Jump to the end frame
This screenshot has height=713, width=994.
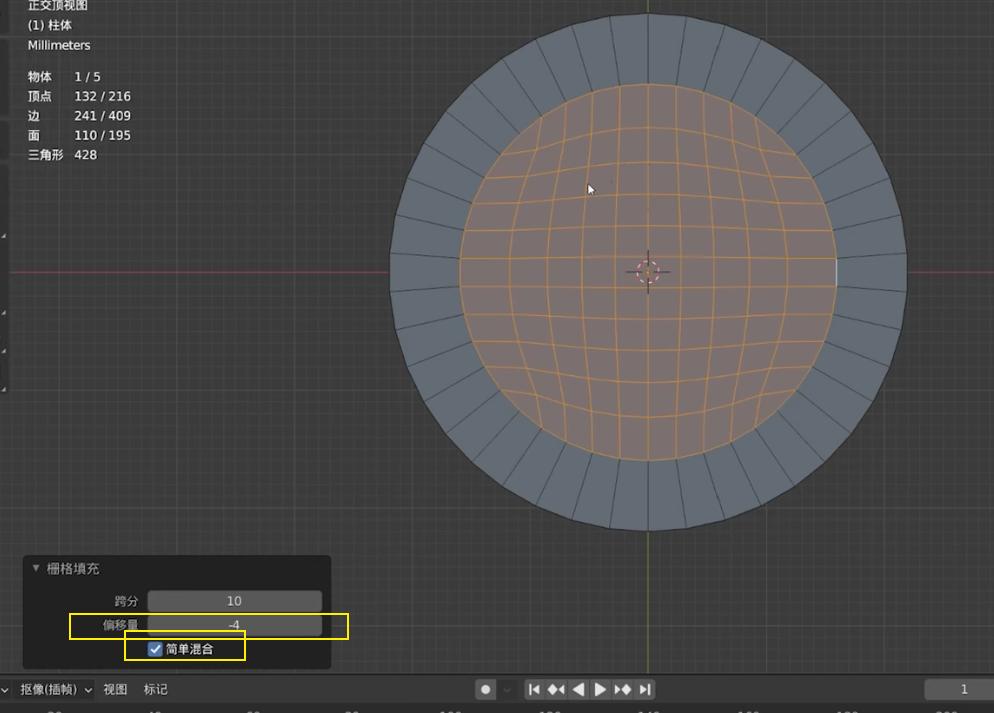(x=645, y=690)
